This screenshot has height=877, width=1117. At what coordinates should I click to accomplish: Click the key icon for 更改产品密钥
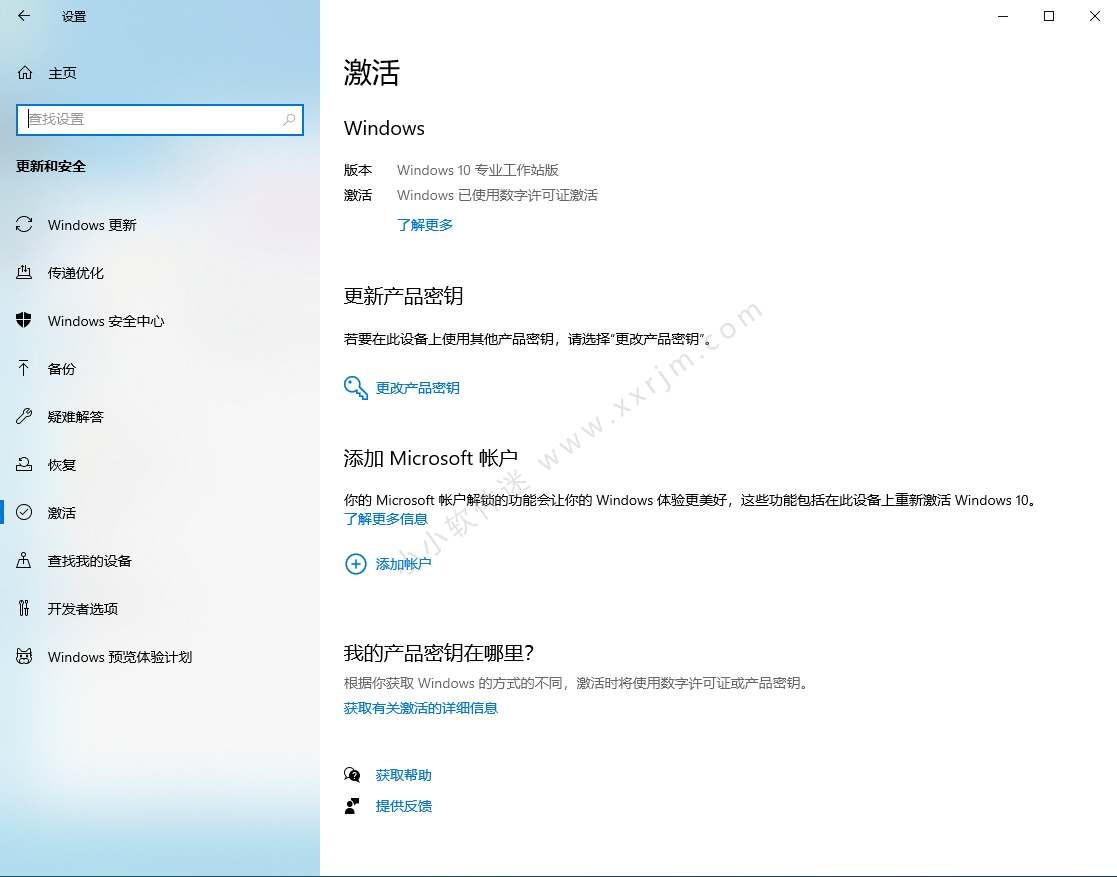click(x=355, y=388)
